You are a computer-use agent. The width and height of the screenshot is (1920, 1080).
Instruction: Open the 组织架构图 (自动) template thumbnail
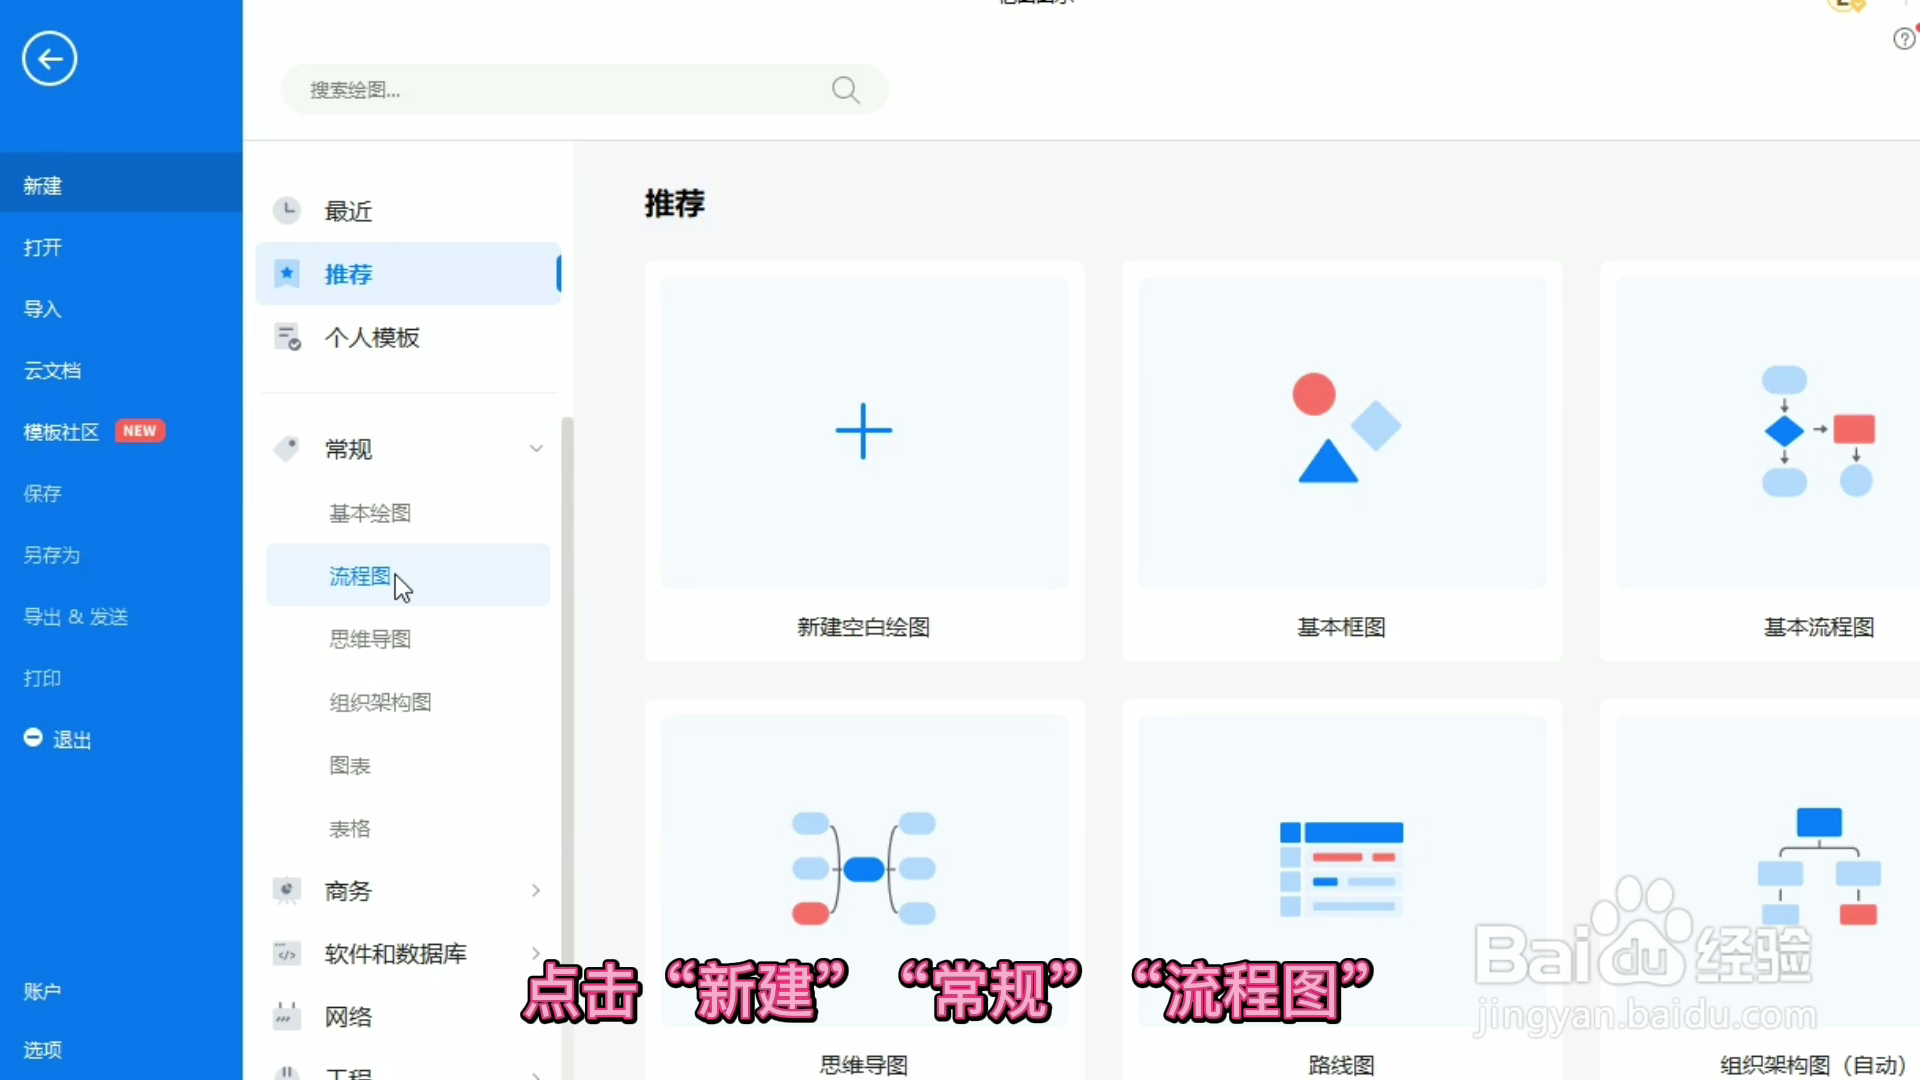point(1768,870)
